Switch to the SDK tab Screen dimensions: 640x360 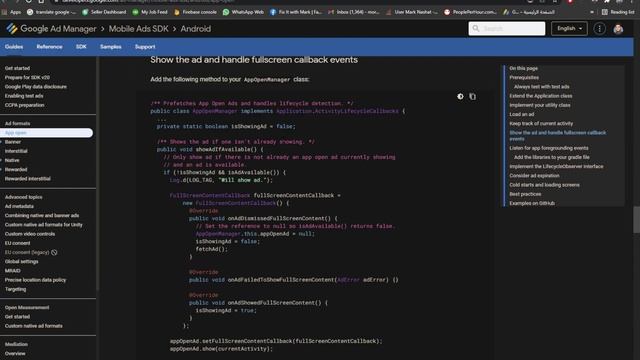click(x=81, y=47)
